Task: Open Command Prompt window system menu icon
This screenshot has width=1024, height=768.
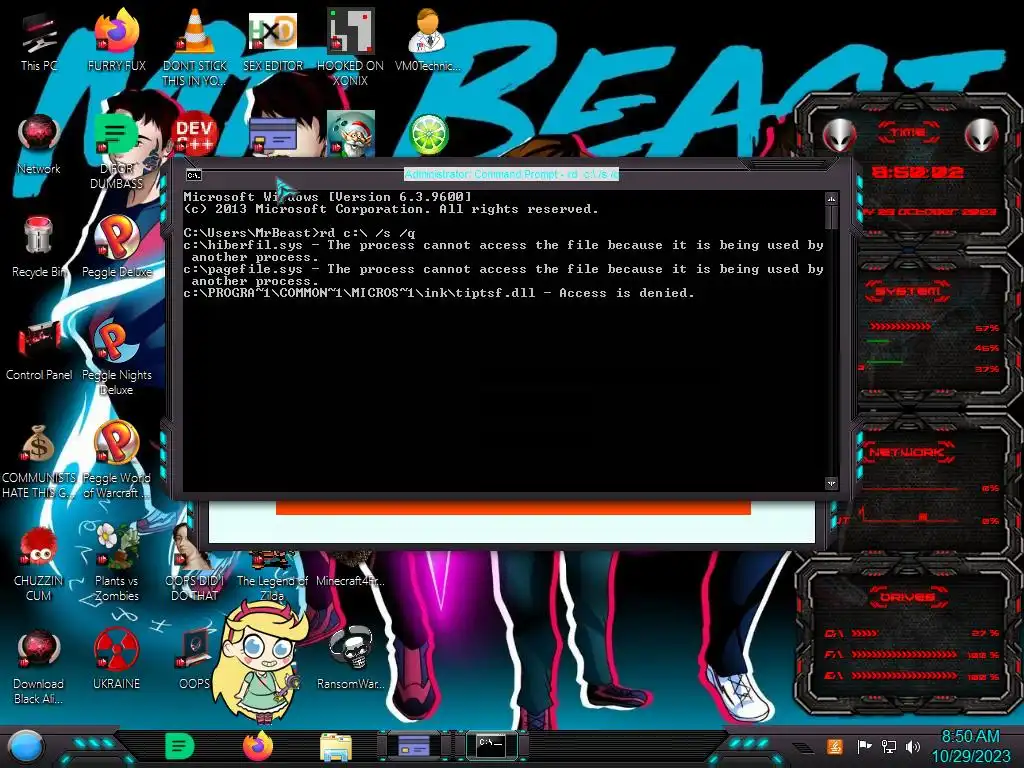Action: 194,175
